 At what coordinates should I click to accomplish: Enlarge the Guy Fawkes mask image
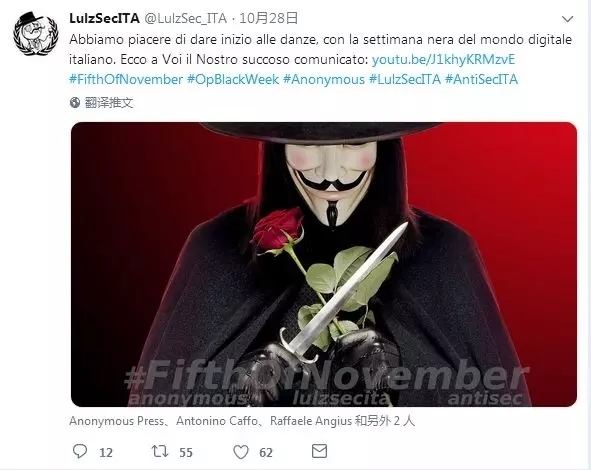pyautogui.click(x=324, y=264)
